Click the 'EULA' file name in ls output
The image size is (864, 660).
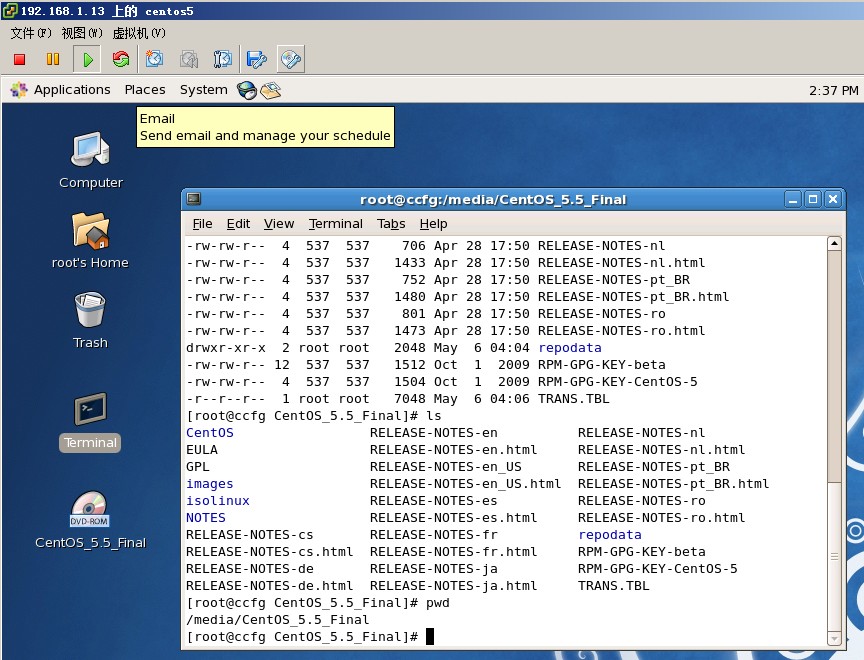pyautogui.click(x=202, y=450)
